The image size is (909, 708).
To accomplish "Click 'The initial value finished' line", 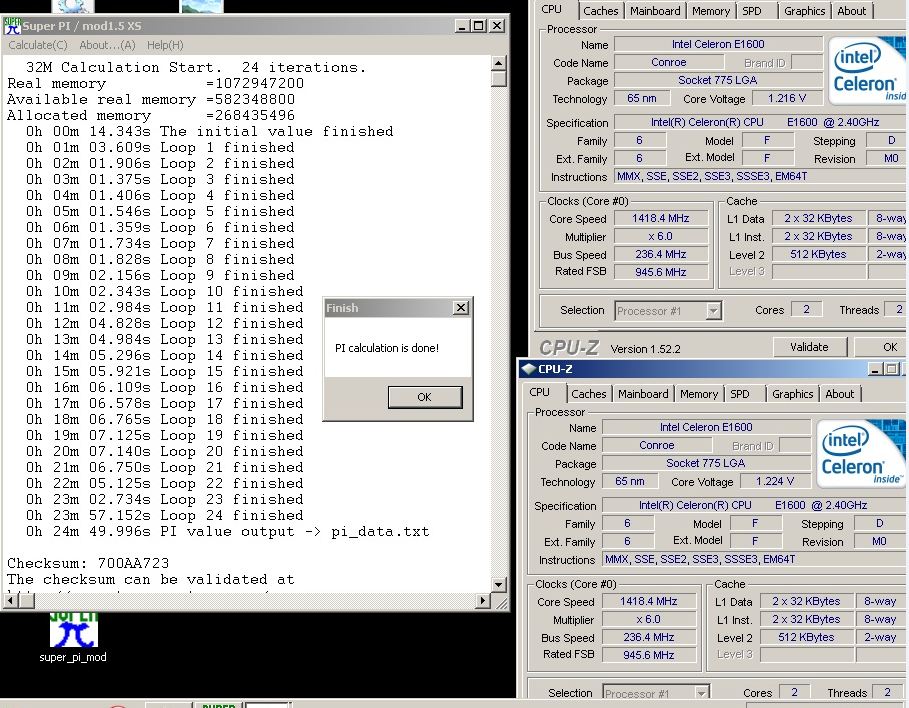I will pyautogui.click(x=209, y=131).
